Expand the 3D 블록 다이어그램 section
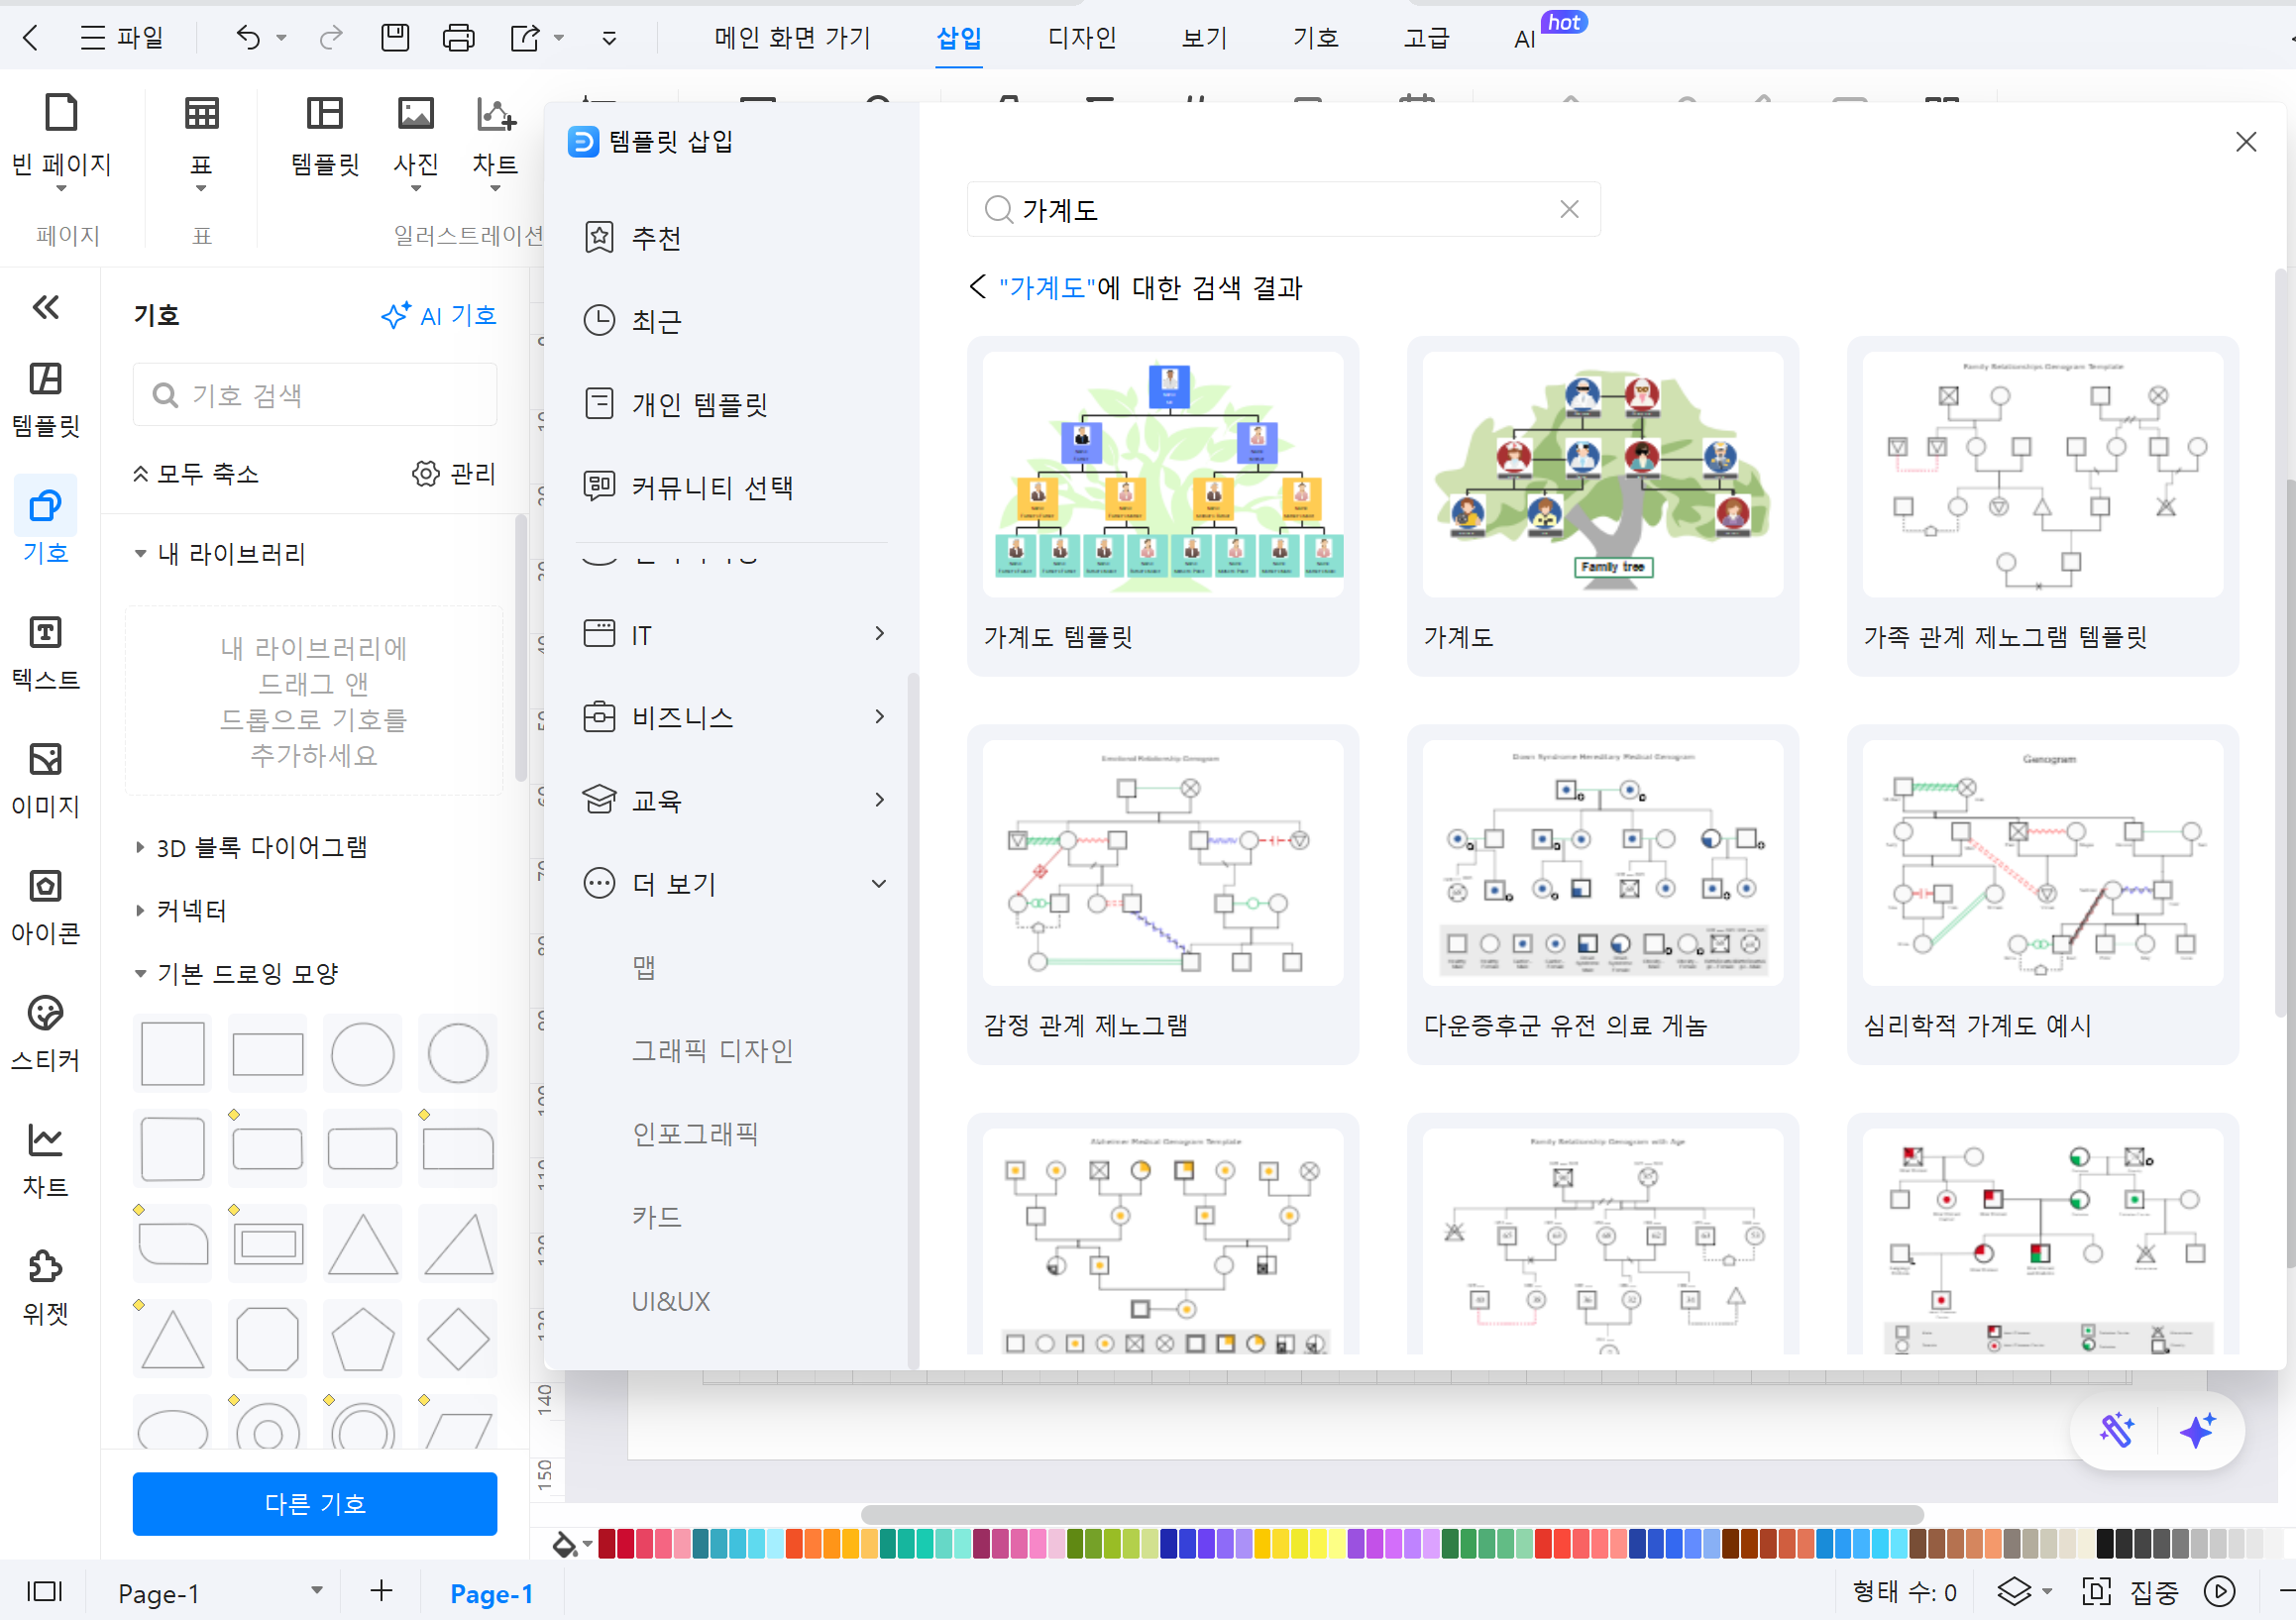The image size is (2296, 1620). [x=140, y=847]
